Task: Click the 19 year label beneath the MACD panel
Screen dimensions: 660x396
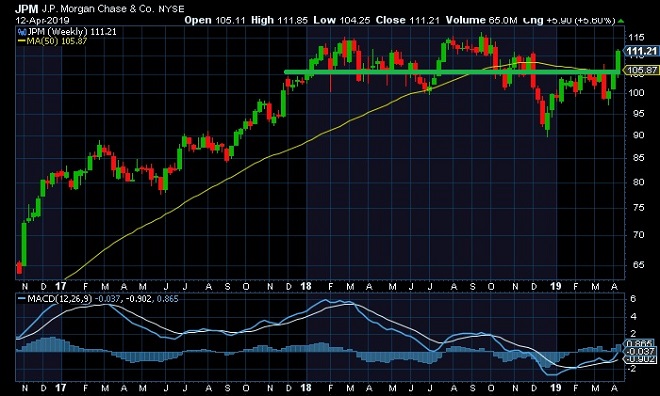Action: click(x=556, y=388)
